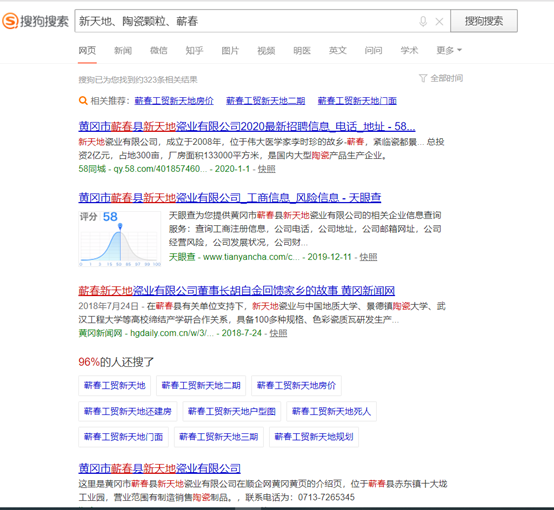This screenshot has height=510, width=554.
Task: Click suggestion chip 蕲春工贸新天地死人
Action: pos(331,411)
